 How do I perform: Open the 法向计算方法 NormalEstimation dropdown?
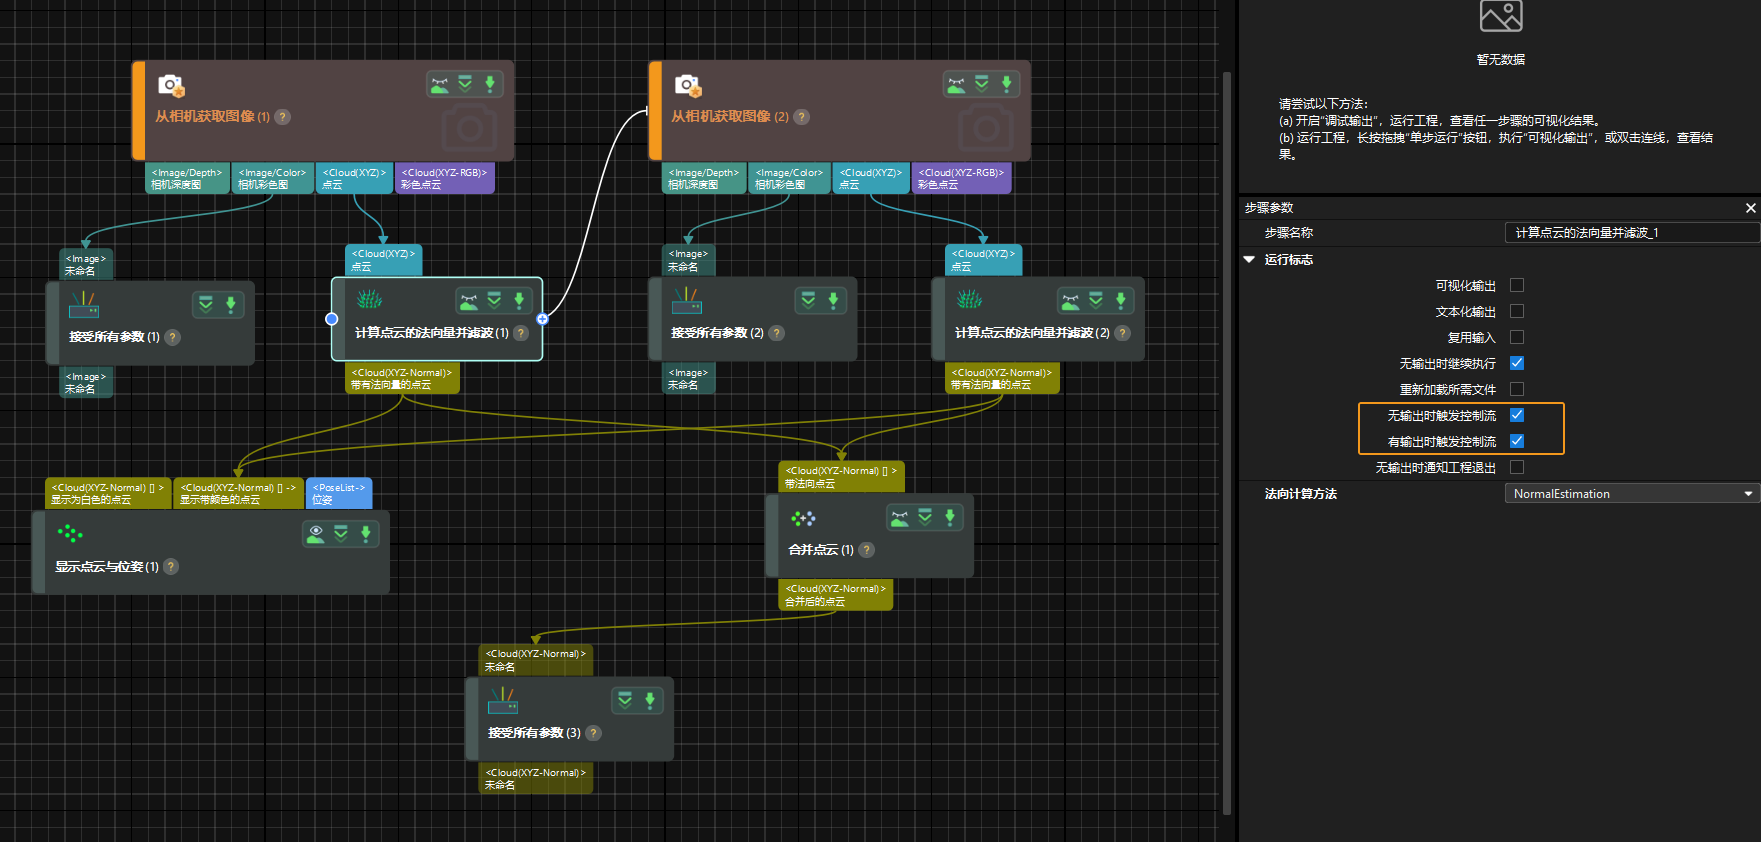[1631, 494]
